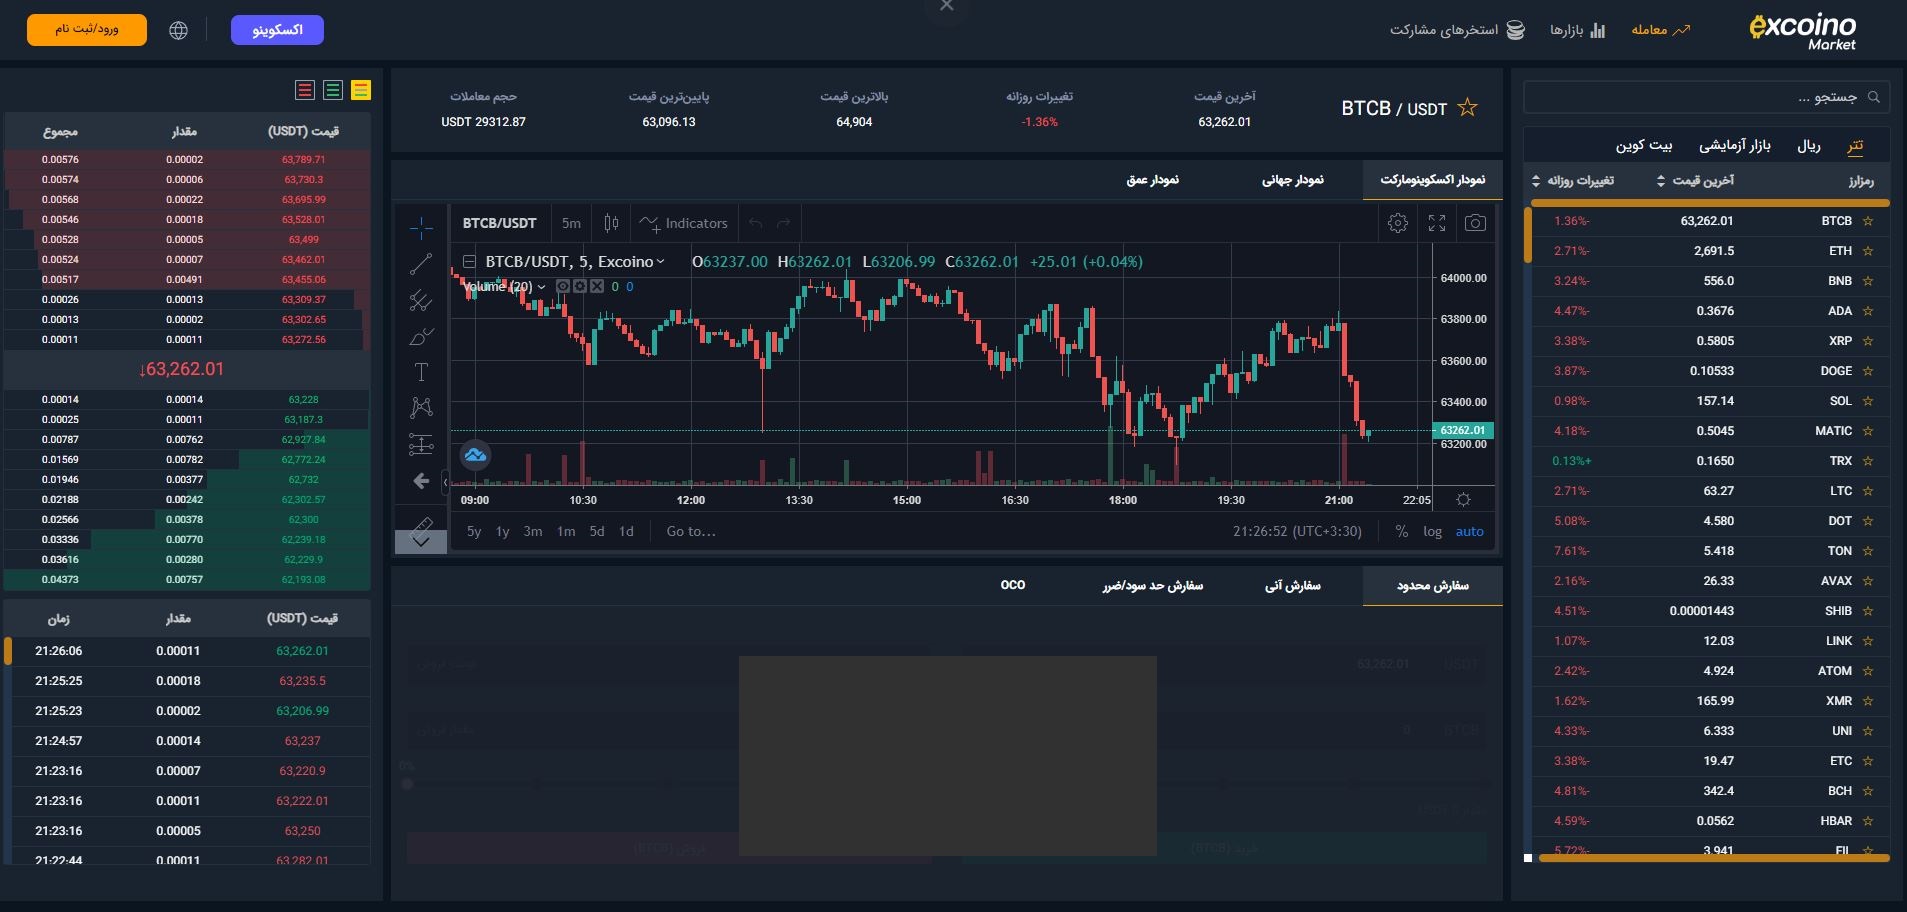Viewport: 1907px width, 912px height.
Task: Set chart range to 5y
Action: [474, 531]
